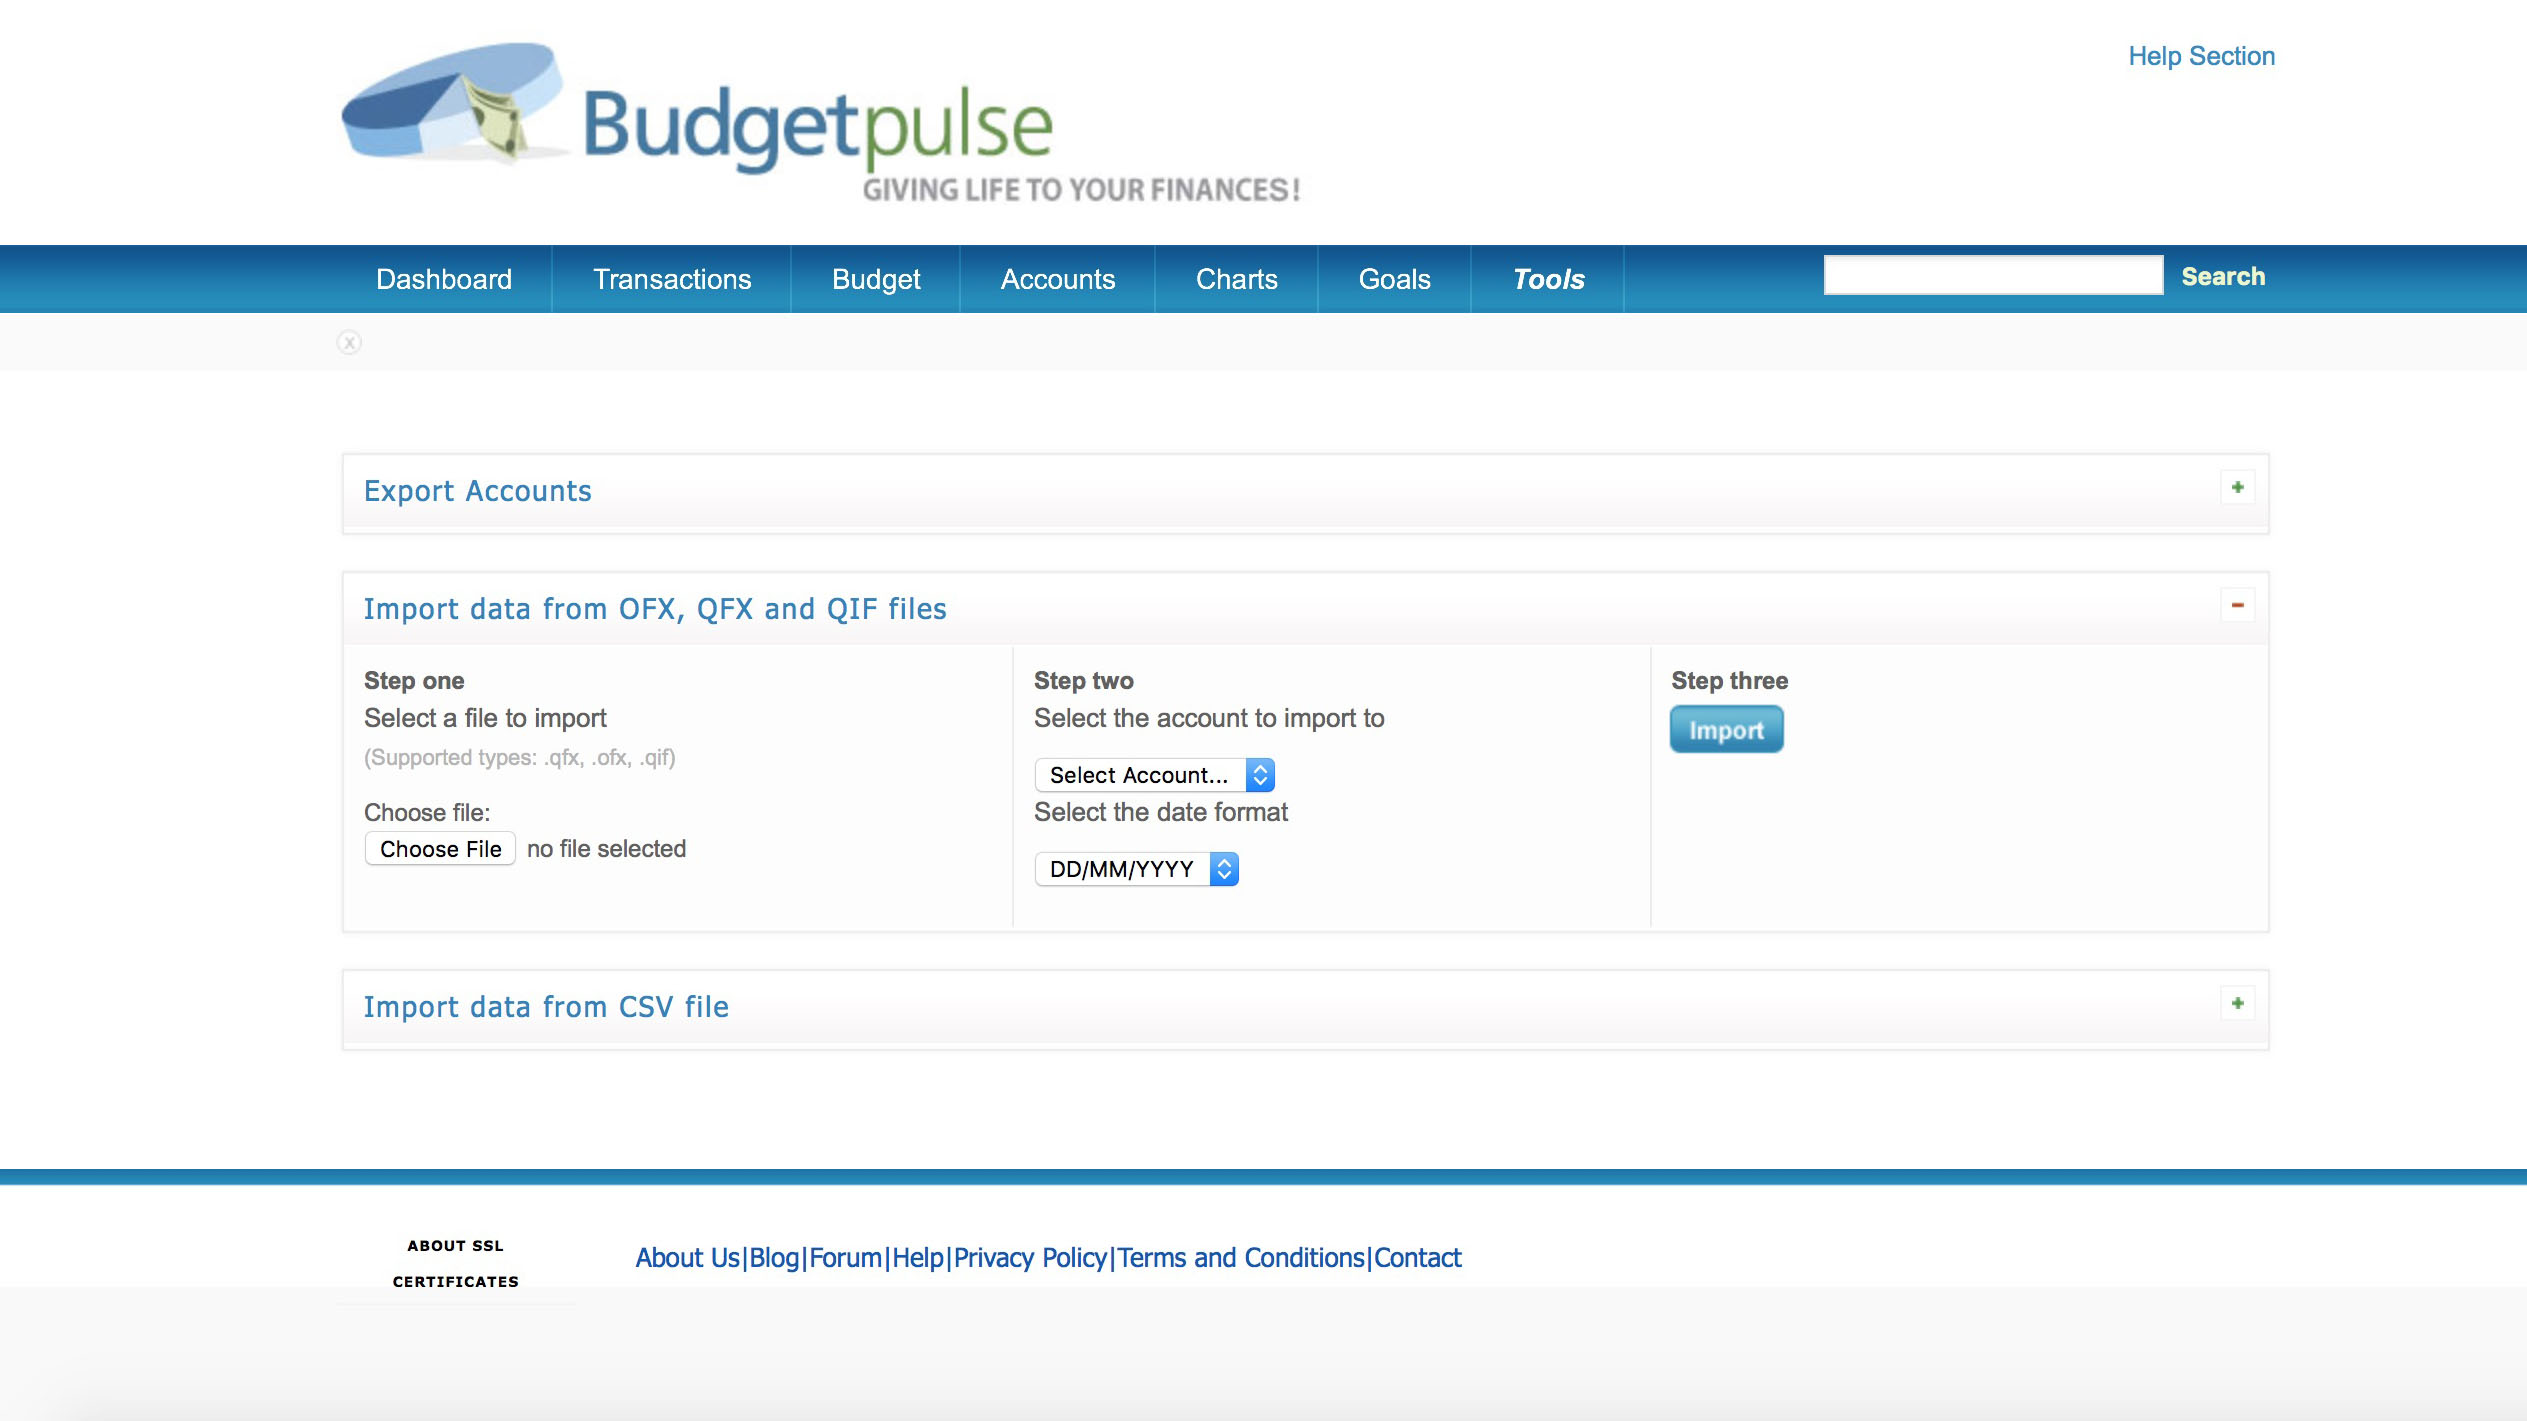The width and height of the screenshot is (2527, 1421).
Task: Click the Search button
Action: click(2223, 277)
